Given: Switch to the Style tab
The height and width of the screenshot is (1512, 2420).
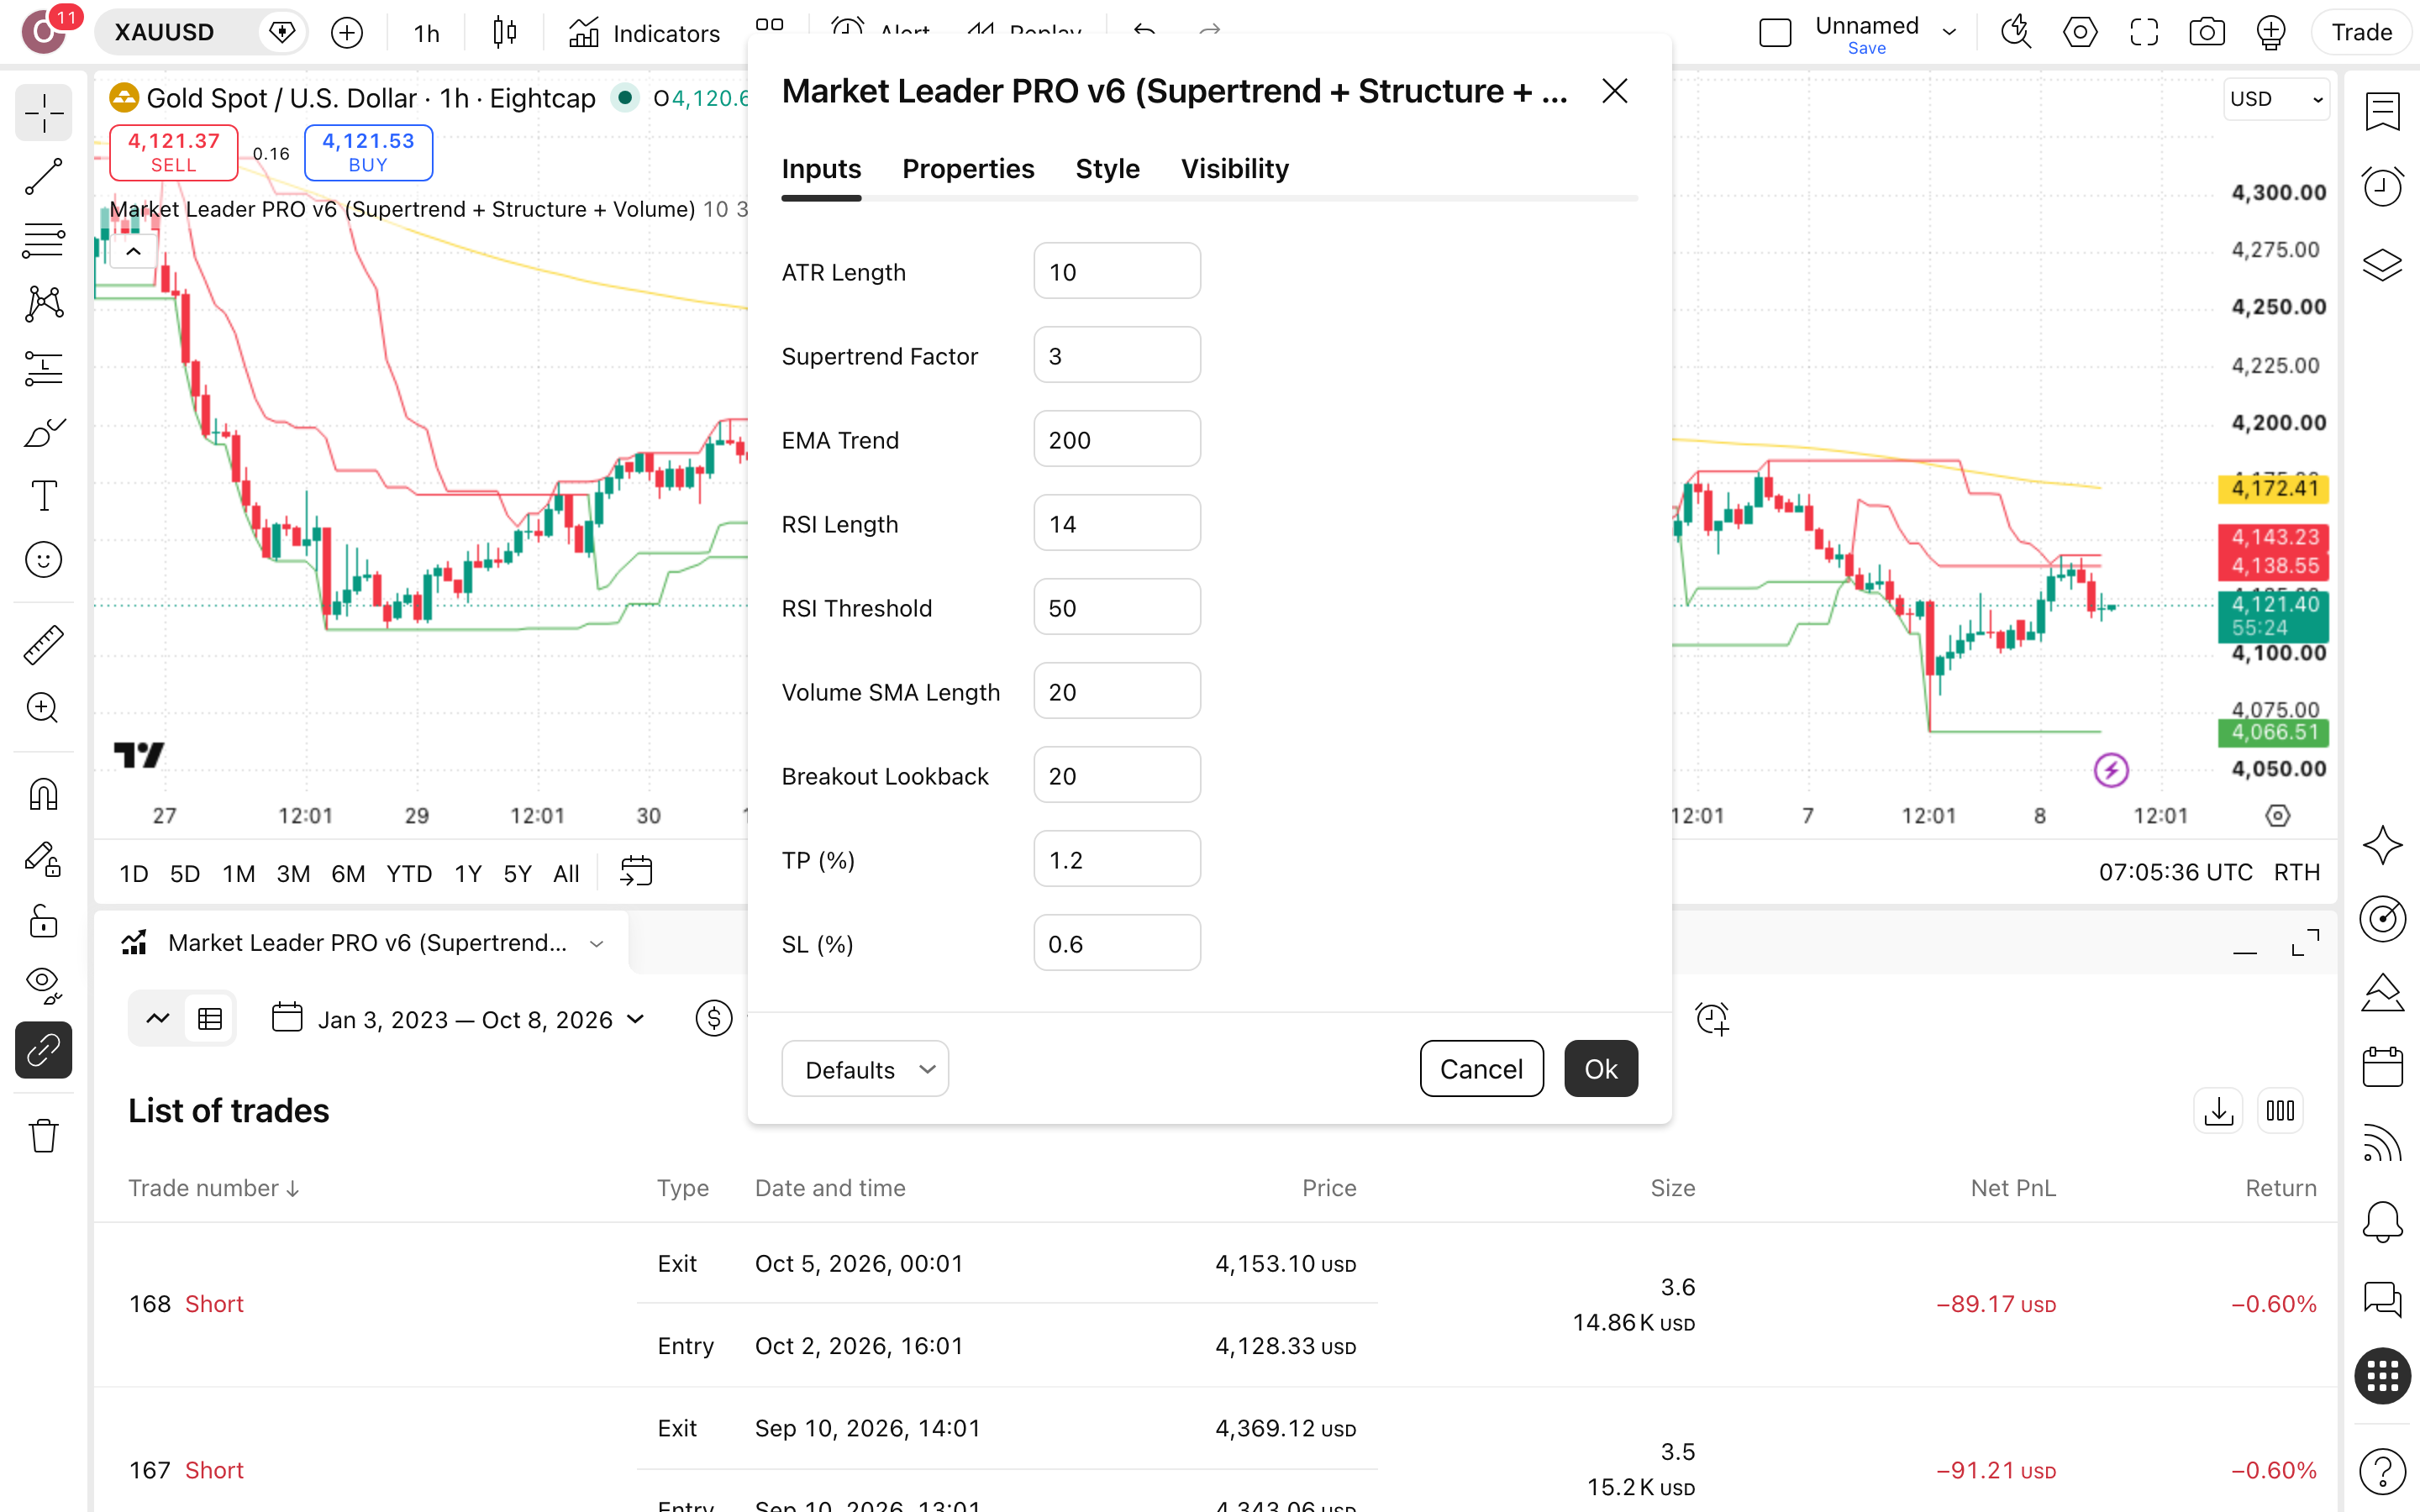Looking at the screenshot, I should click(1107, 169).
